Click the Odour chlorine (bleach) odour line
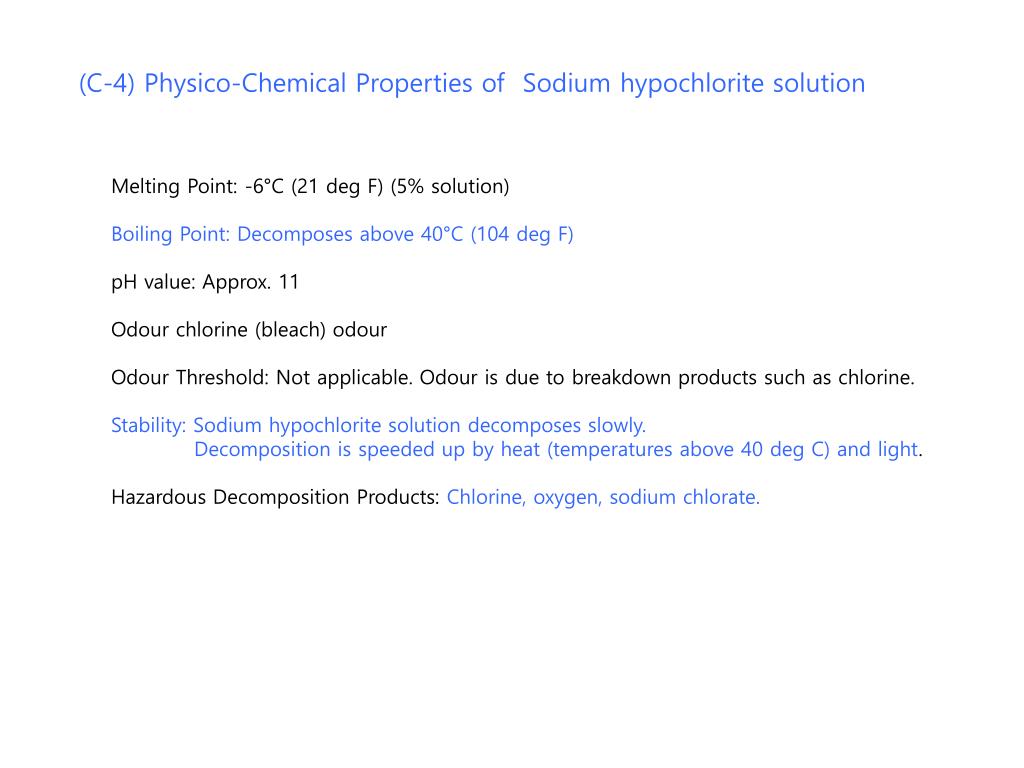The height and width of the screenshot is (768, 1024). pos(249,330)
